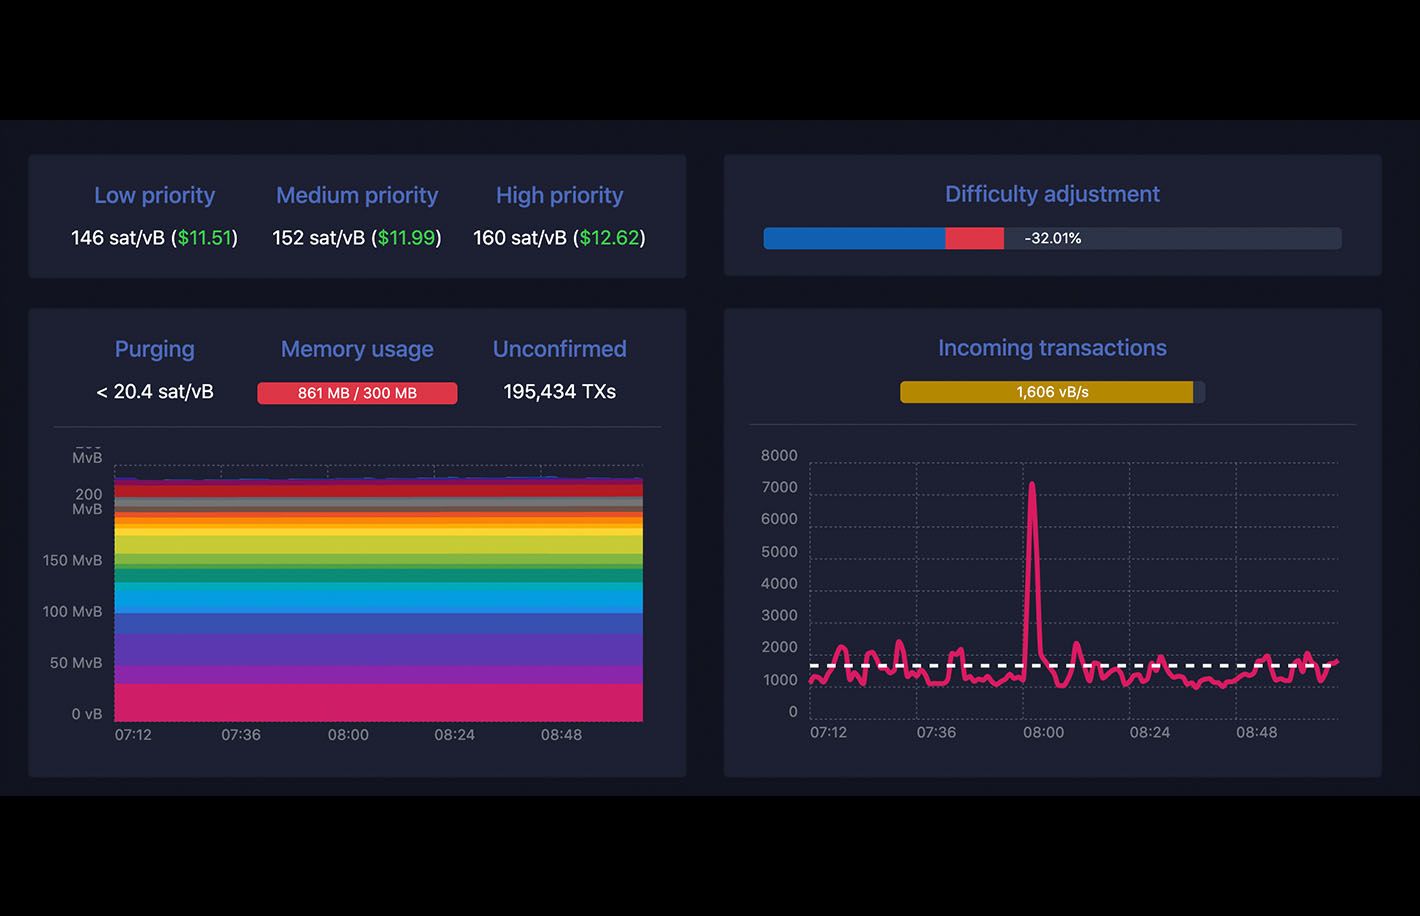Click the purple band in mempool chart

[378, 649]
